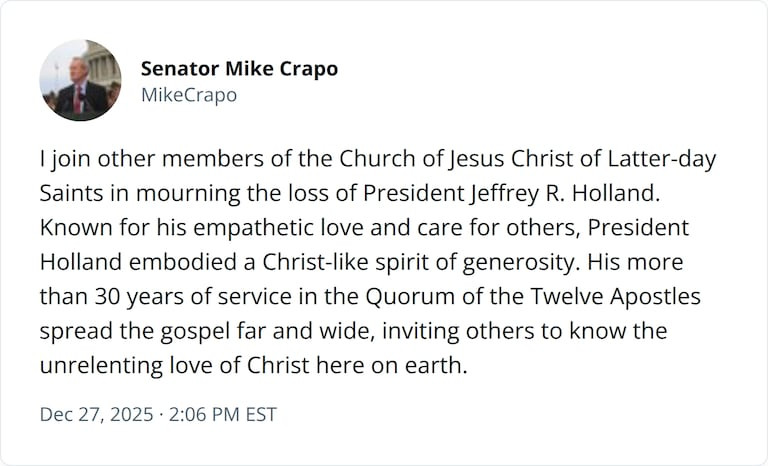Click the MikeCrapo username handle

pos(189,95)
